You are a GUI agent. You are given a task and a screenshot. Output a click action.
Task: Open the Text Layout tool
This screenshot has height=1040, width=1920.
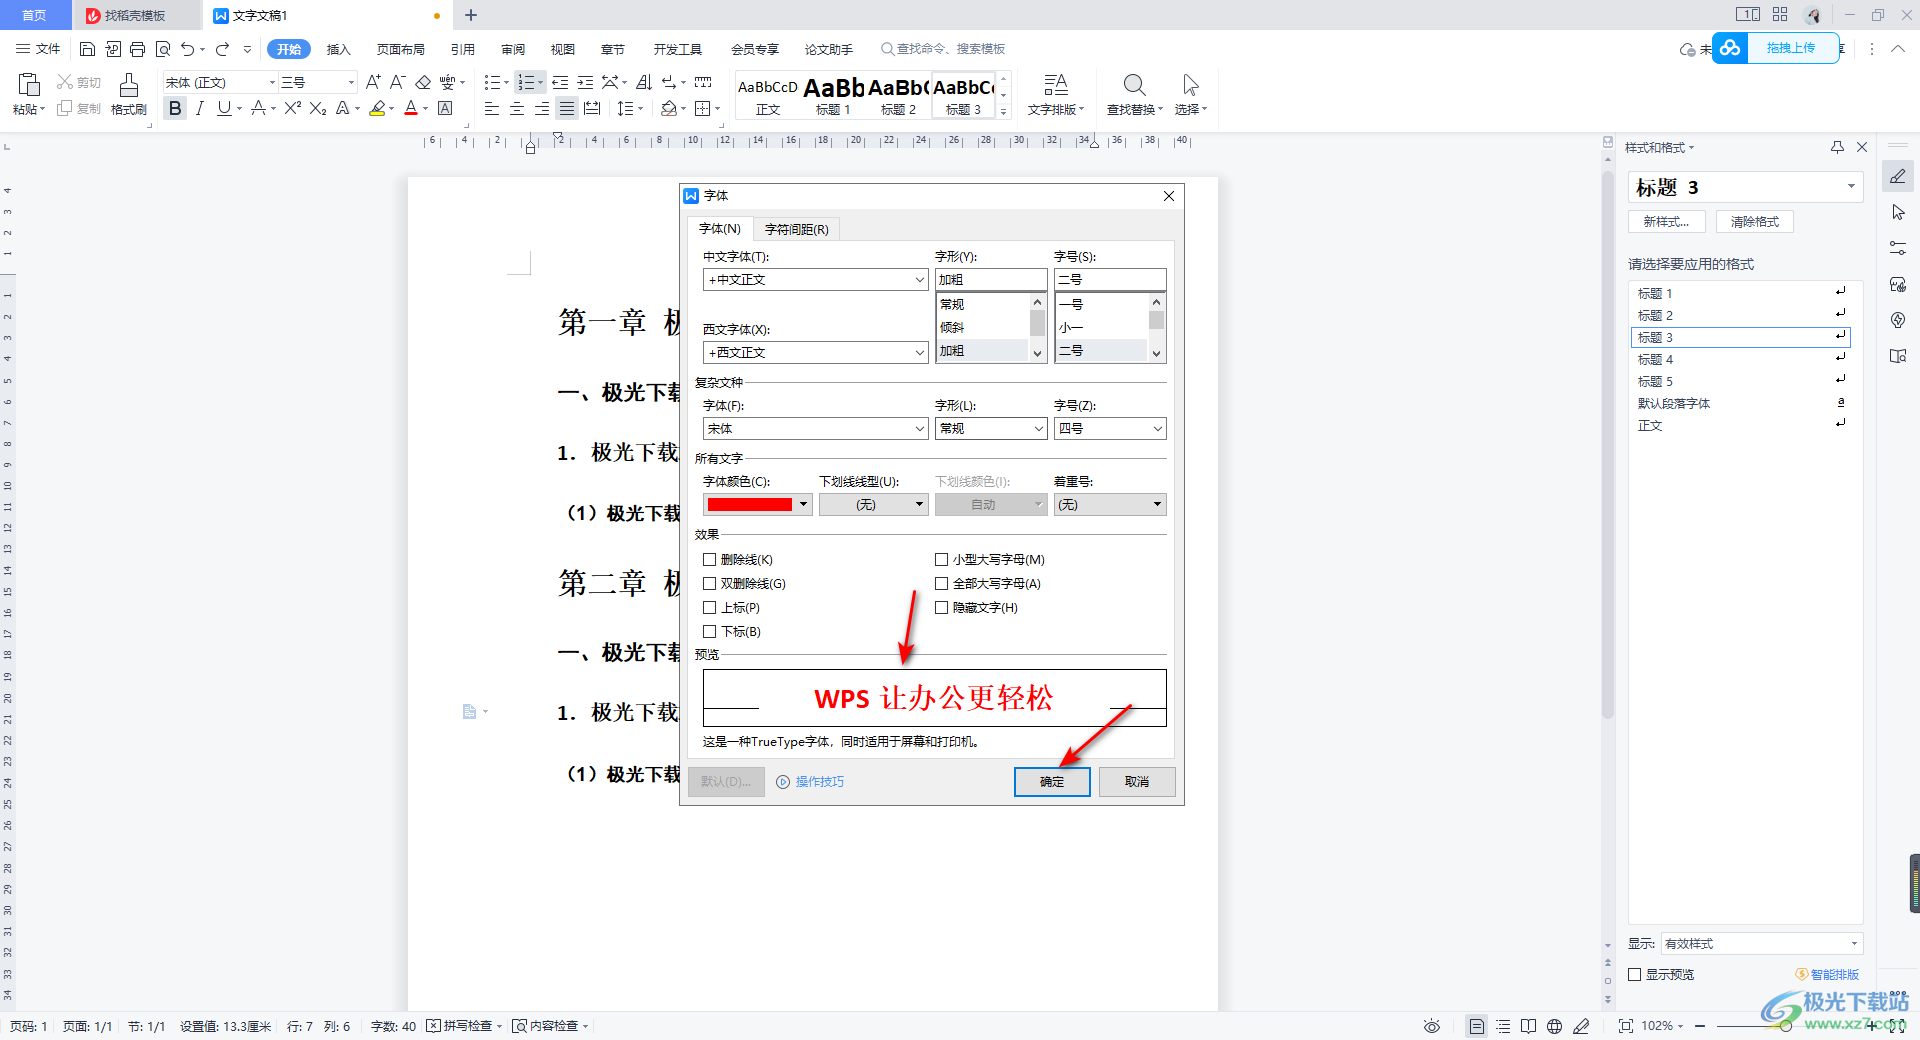pos(1056,95)
